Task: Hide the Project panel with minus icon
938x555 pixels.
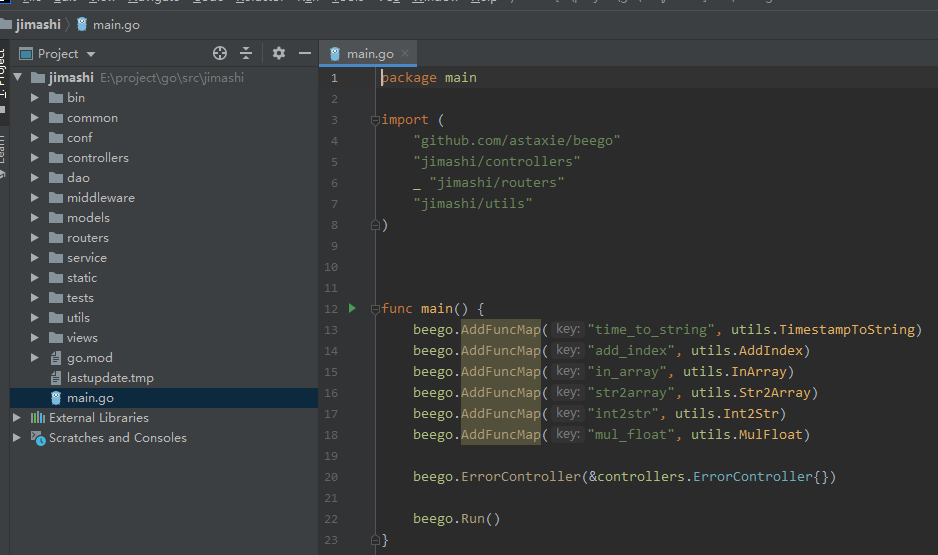Action: pos(305,54)
